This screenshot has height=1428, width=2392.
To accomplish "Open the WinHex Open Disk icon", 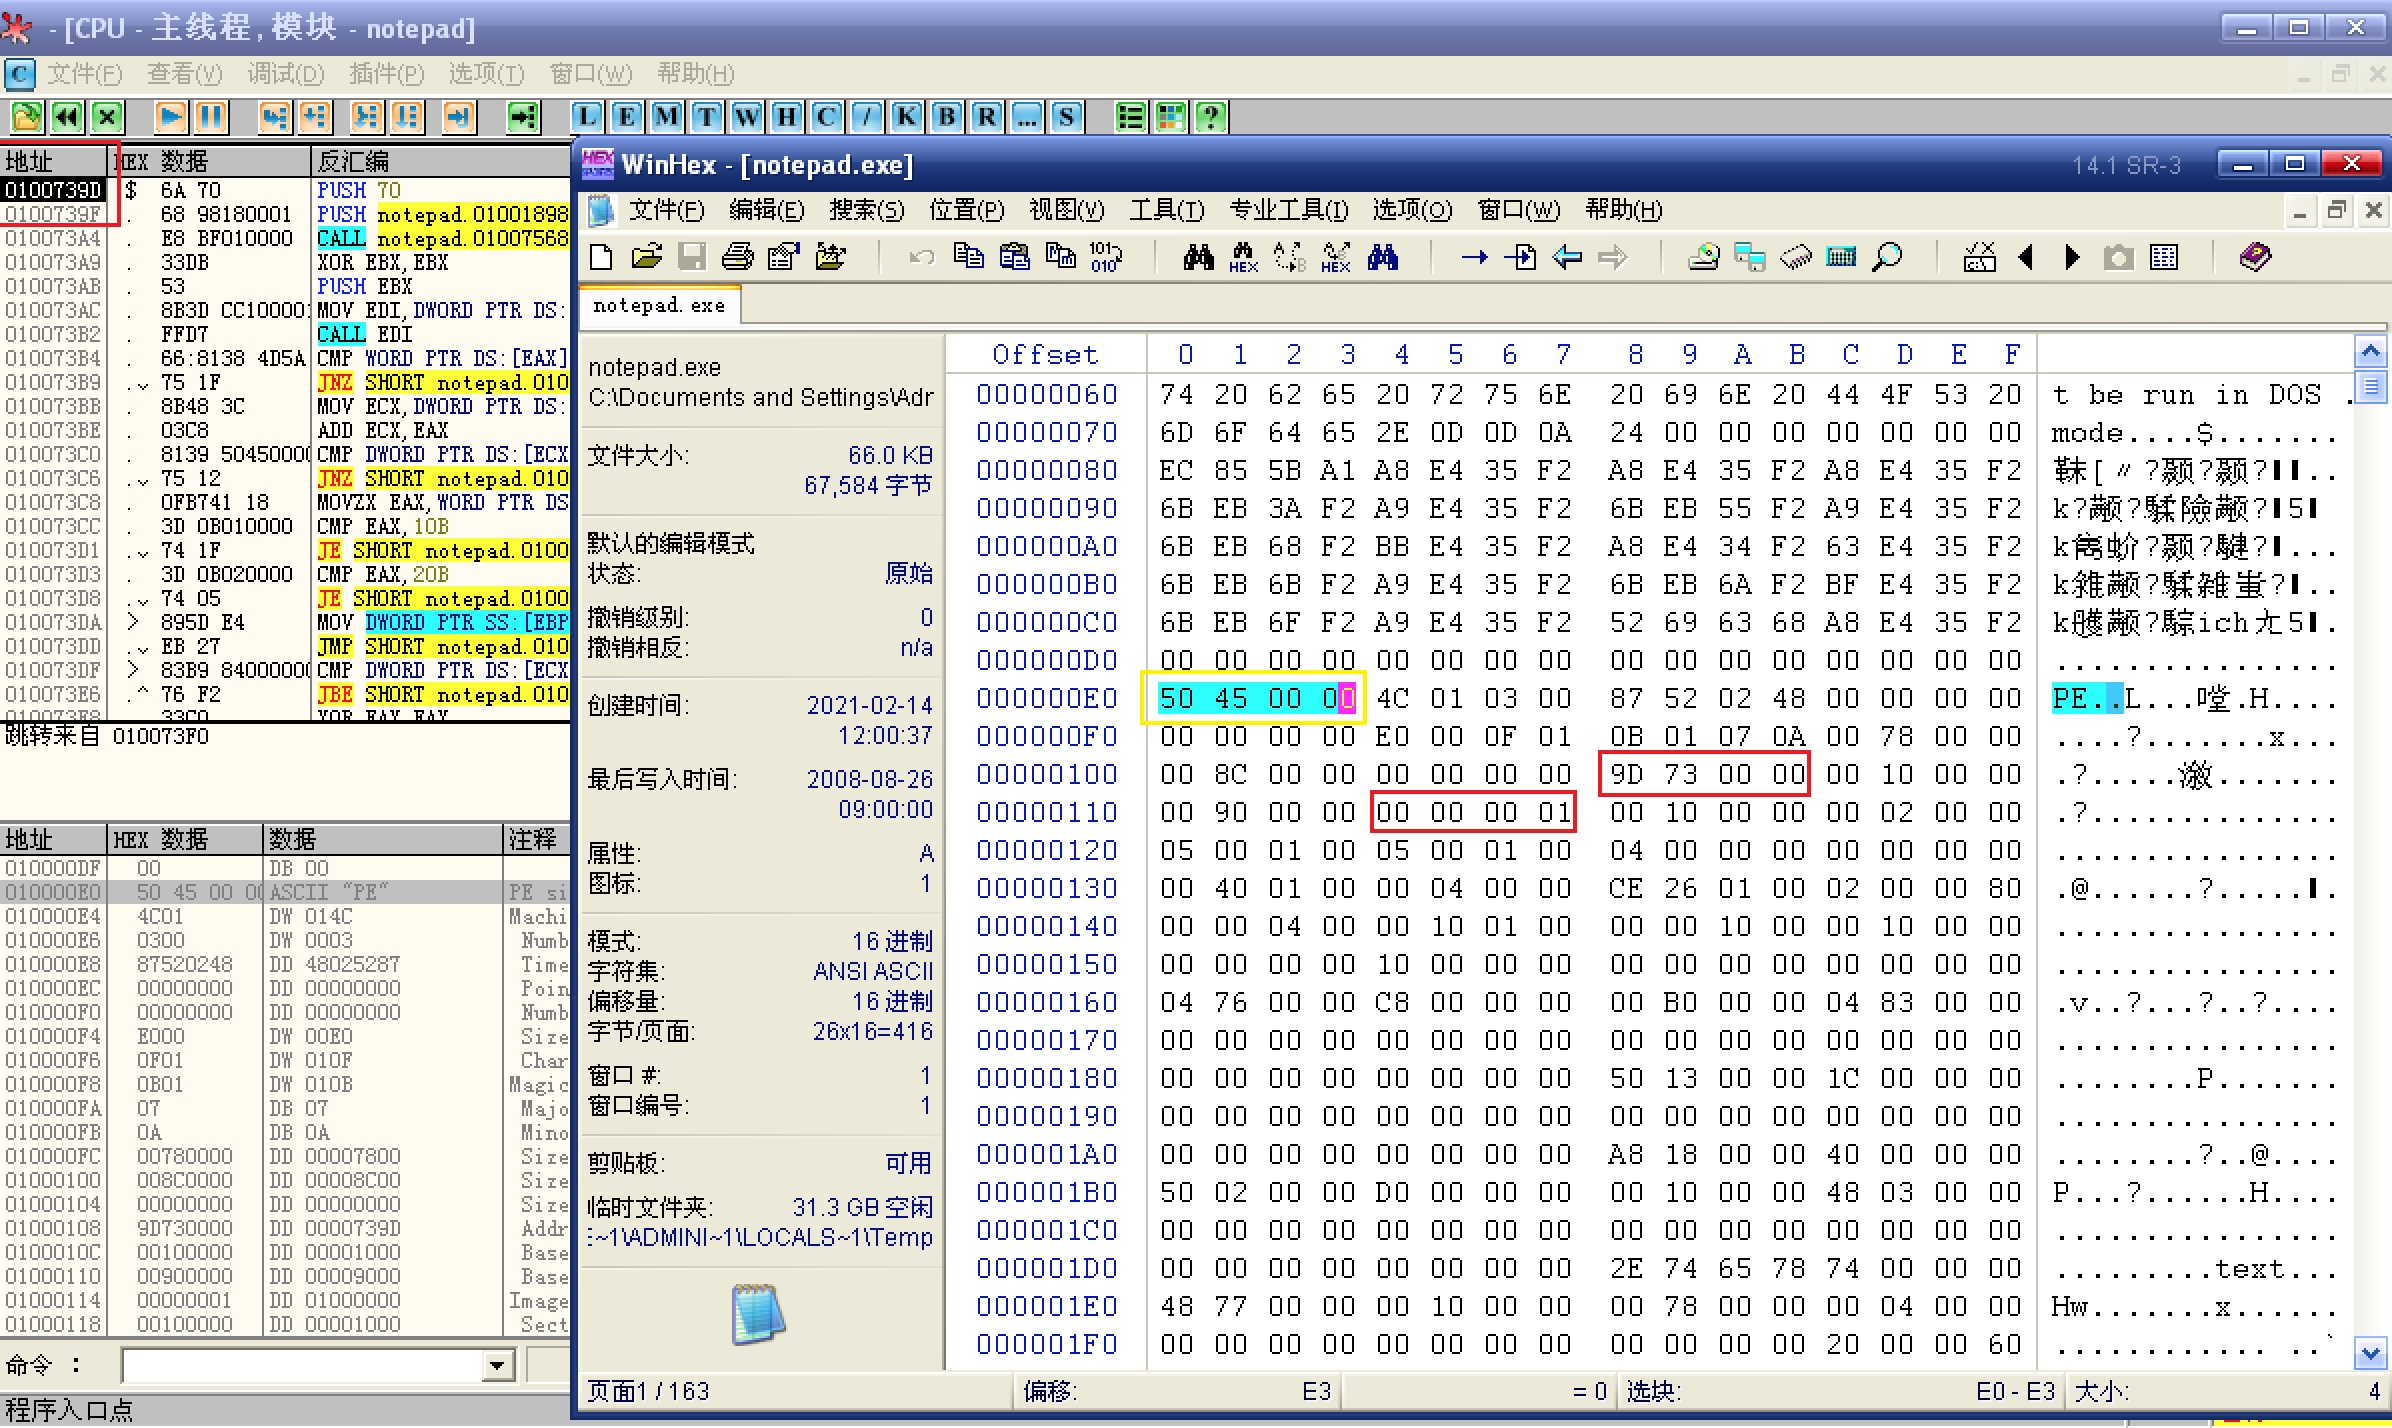I will pos(1704,257).
